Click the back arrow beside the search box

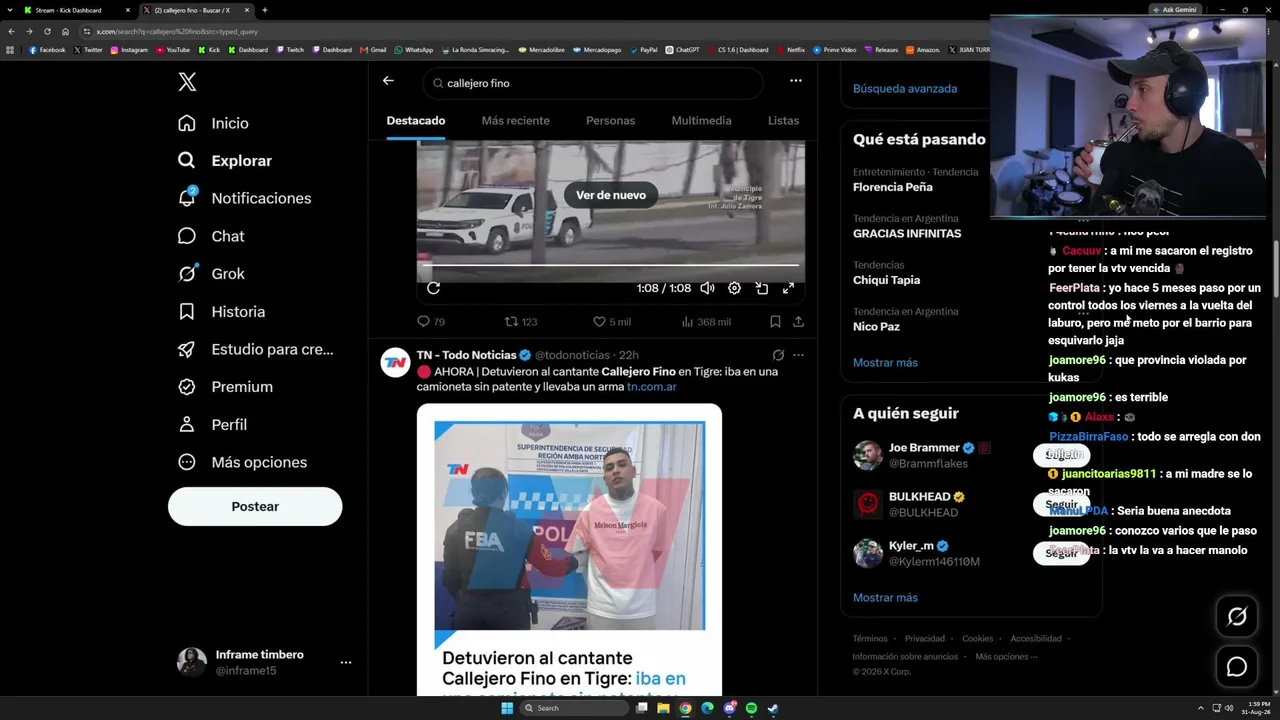click(x=388, y=81)
